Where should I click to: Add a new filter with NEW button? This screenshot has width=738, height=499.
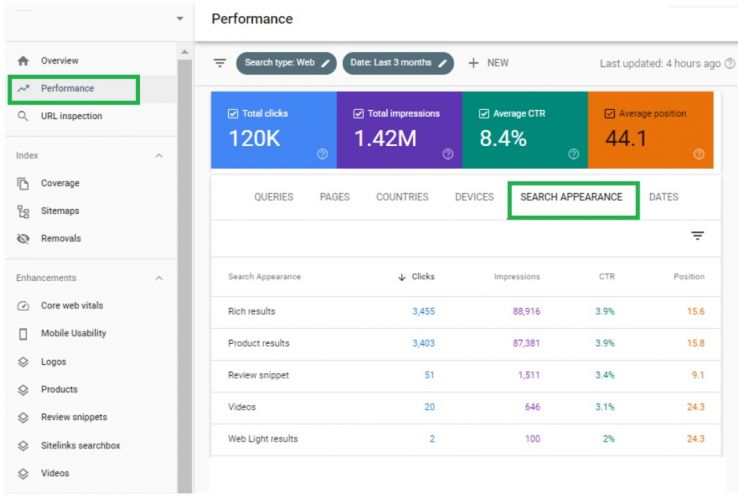(488, 63)
